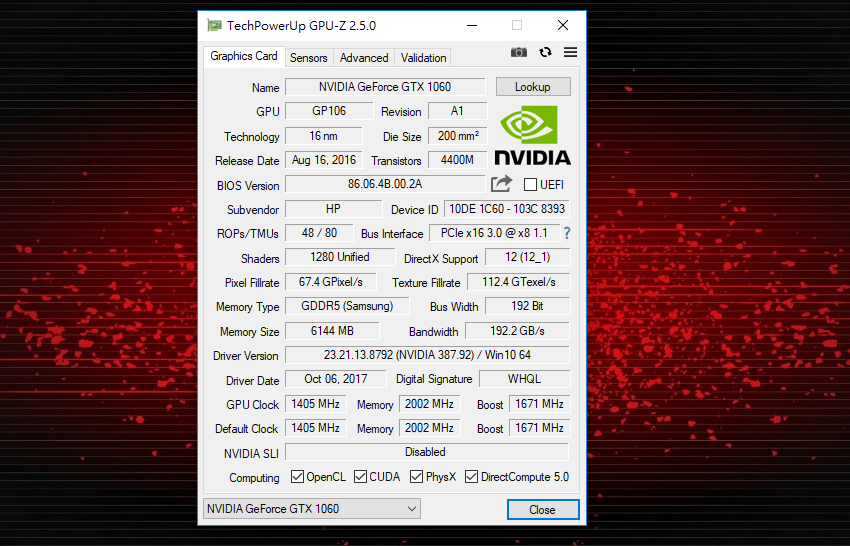Click the Subvendor value HP
Viewport: 850px width, 546px height.
[x=333, y=209]
